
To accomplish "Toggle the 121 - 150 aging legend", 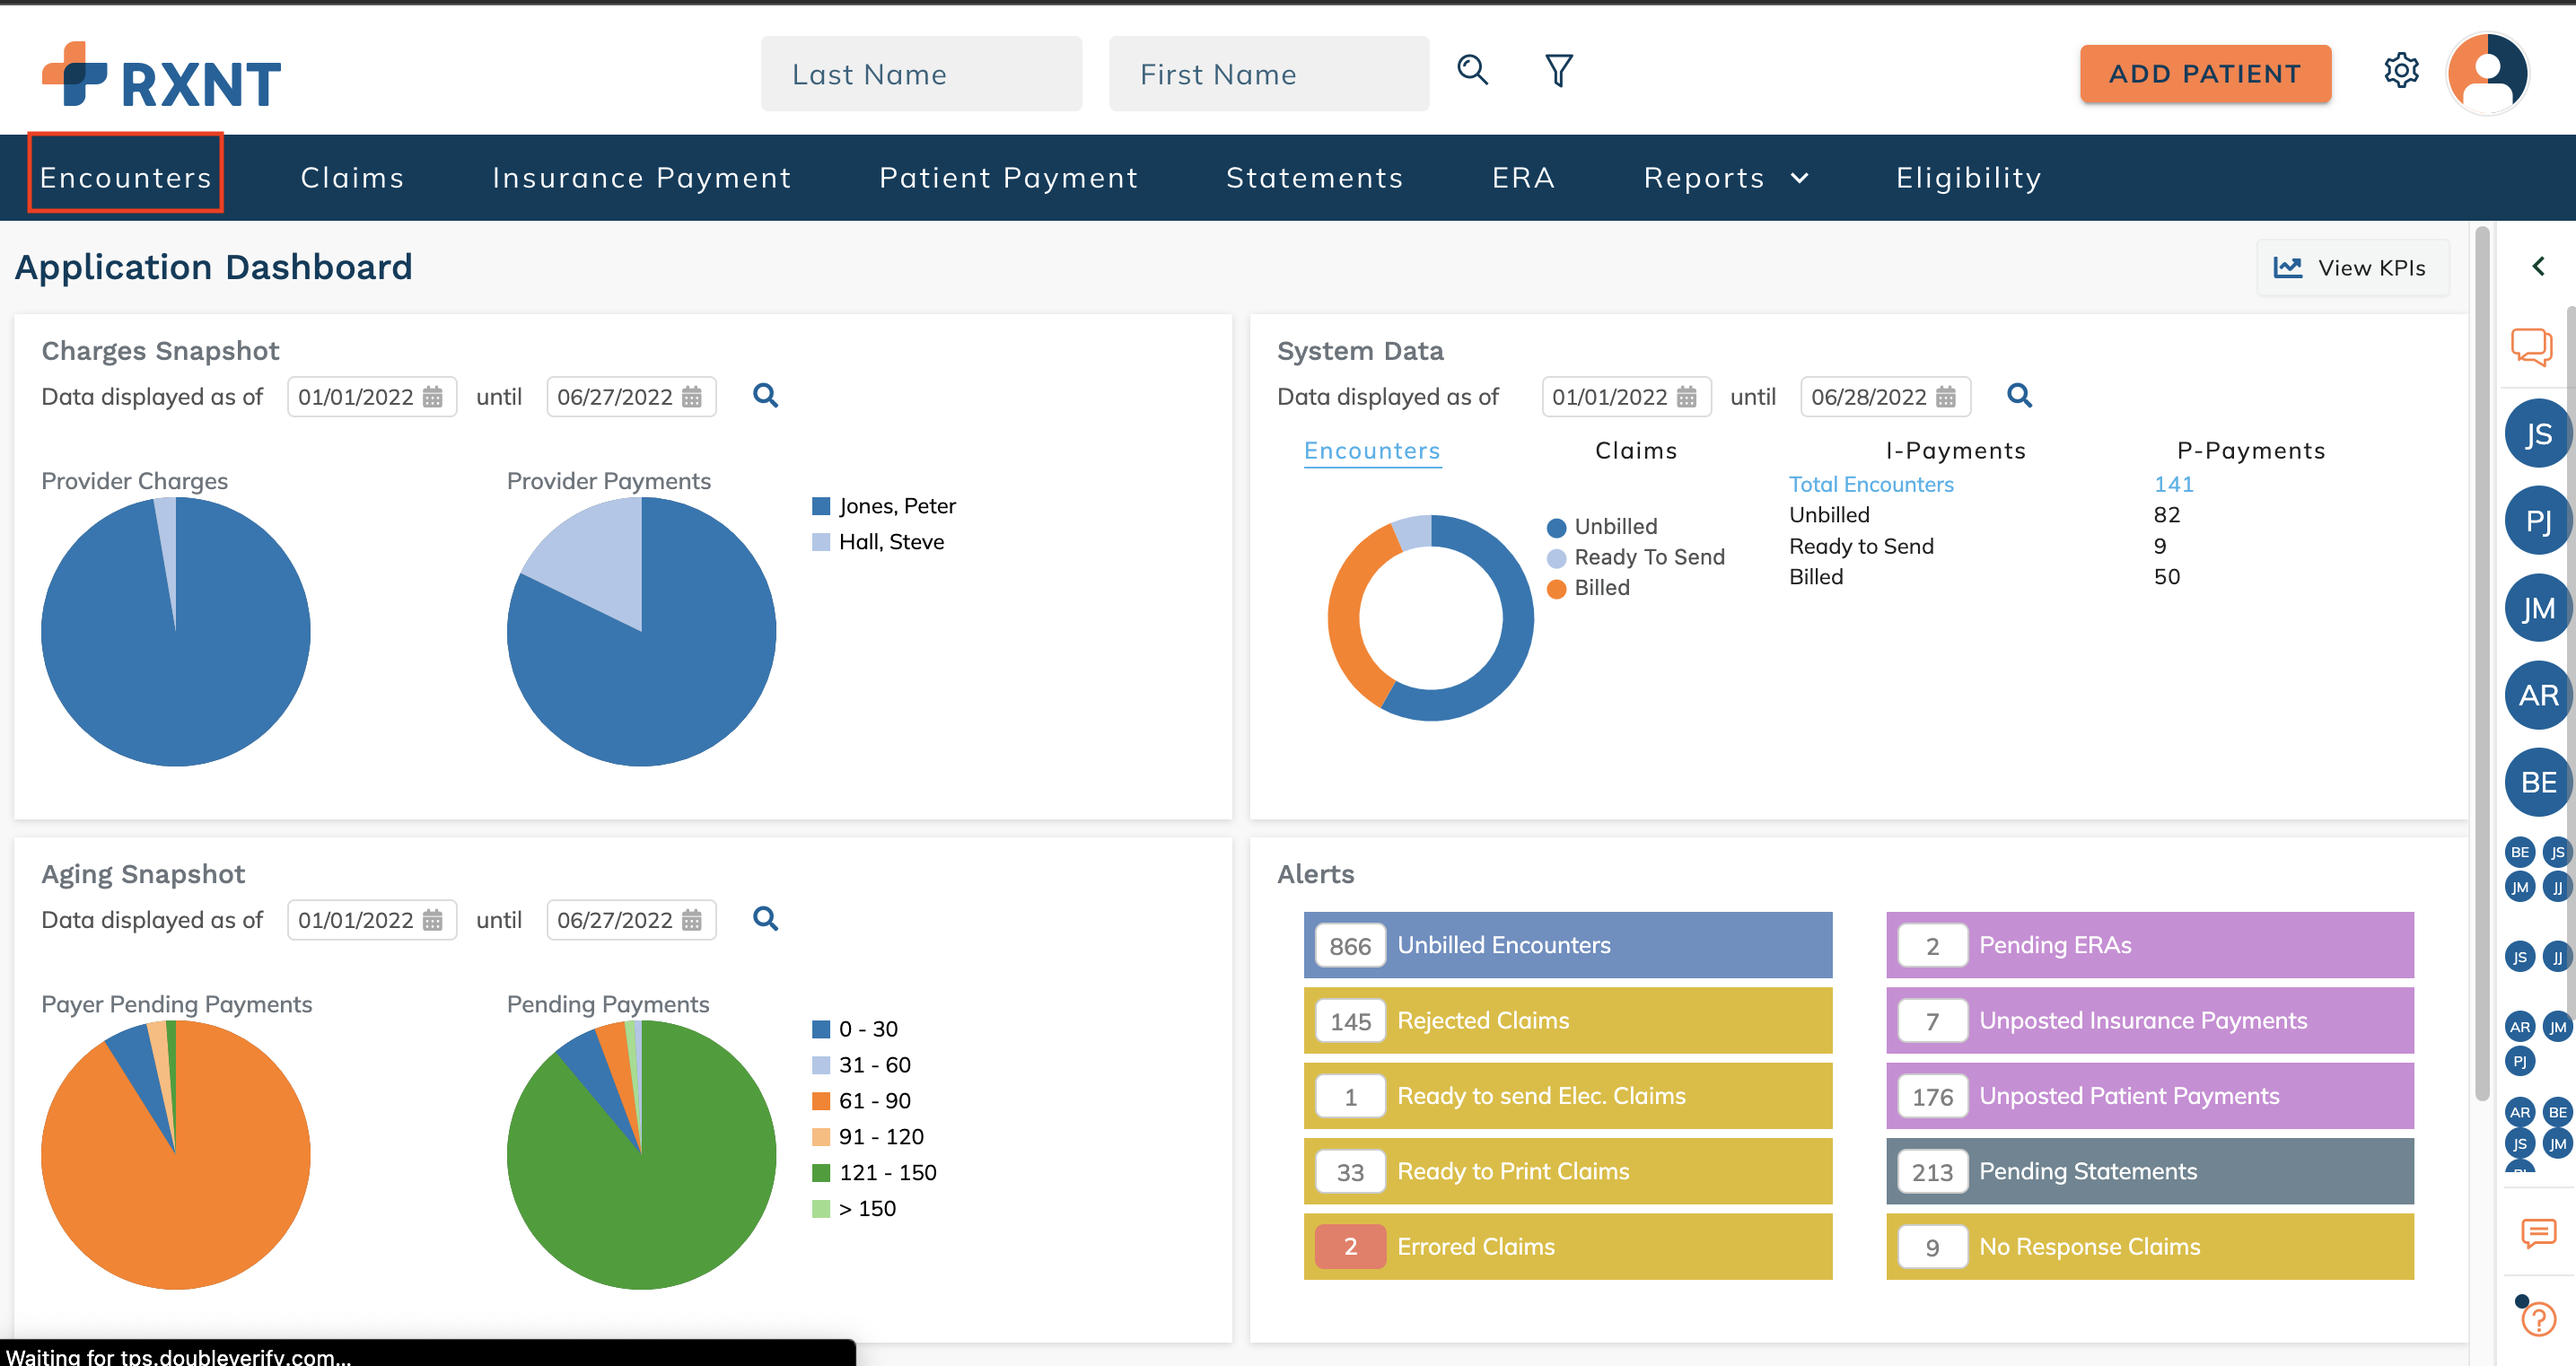I will coord(886,1172).
